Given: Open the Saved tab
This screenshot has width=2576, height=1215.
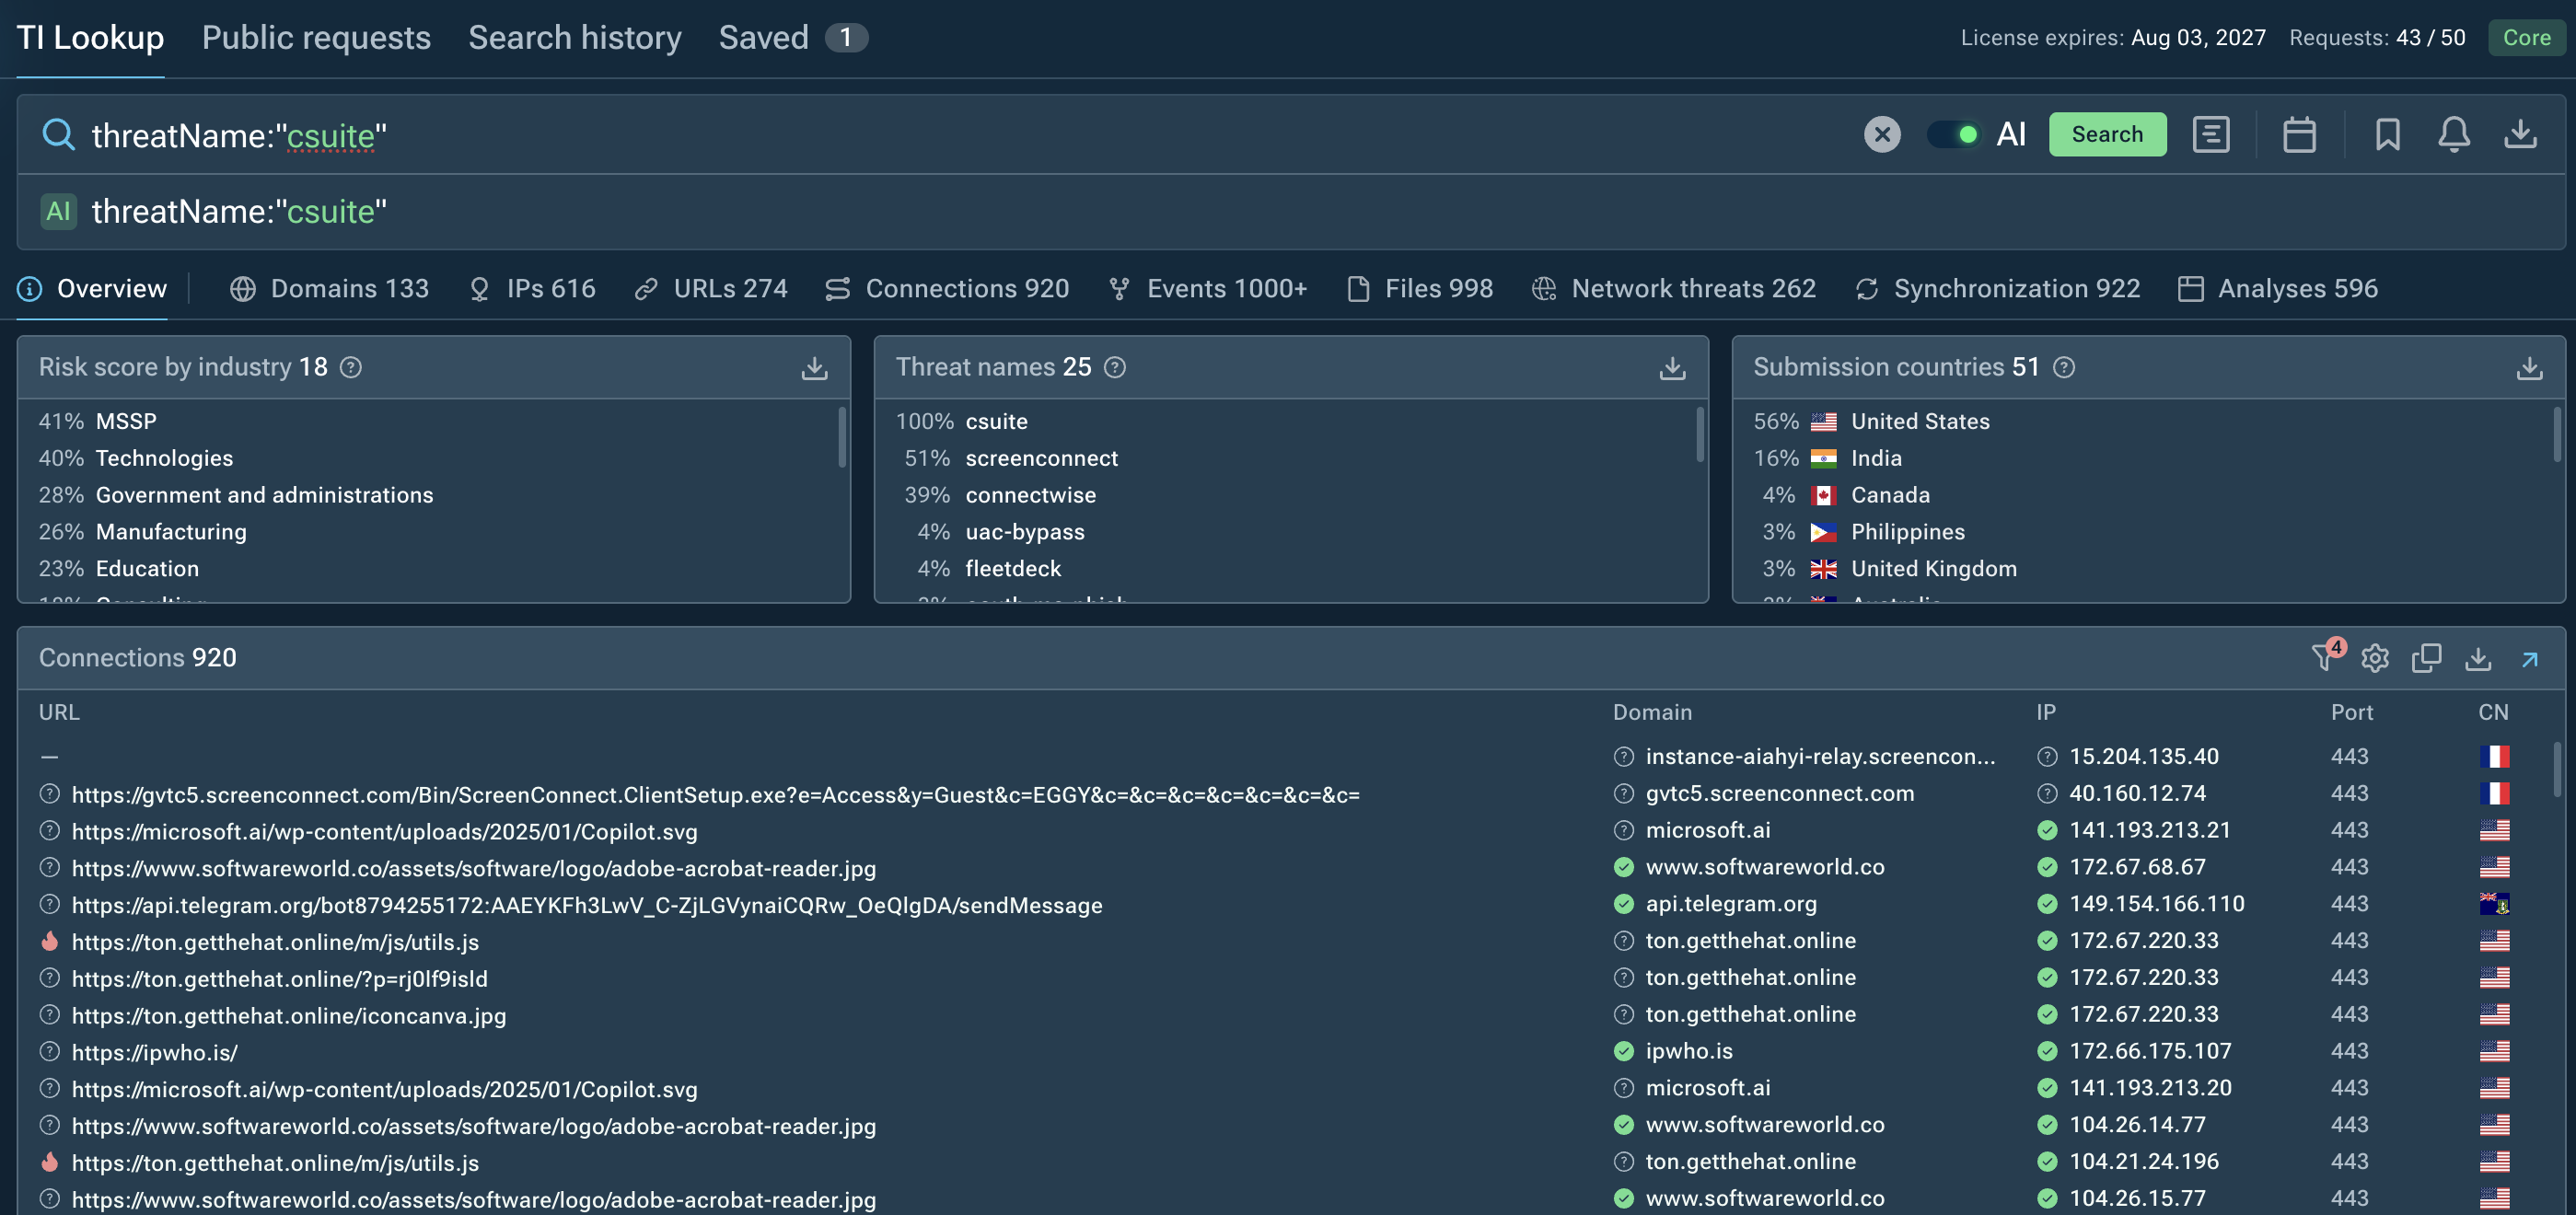Looking at the screenshot, I should click(792, 37).
